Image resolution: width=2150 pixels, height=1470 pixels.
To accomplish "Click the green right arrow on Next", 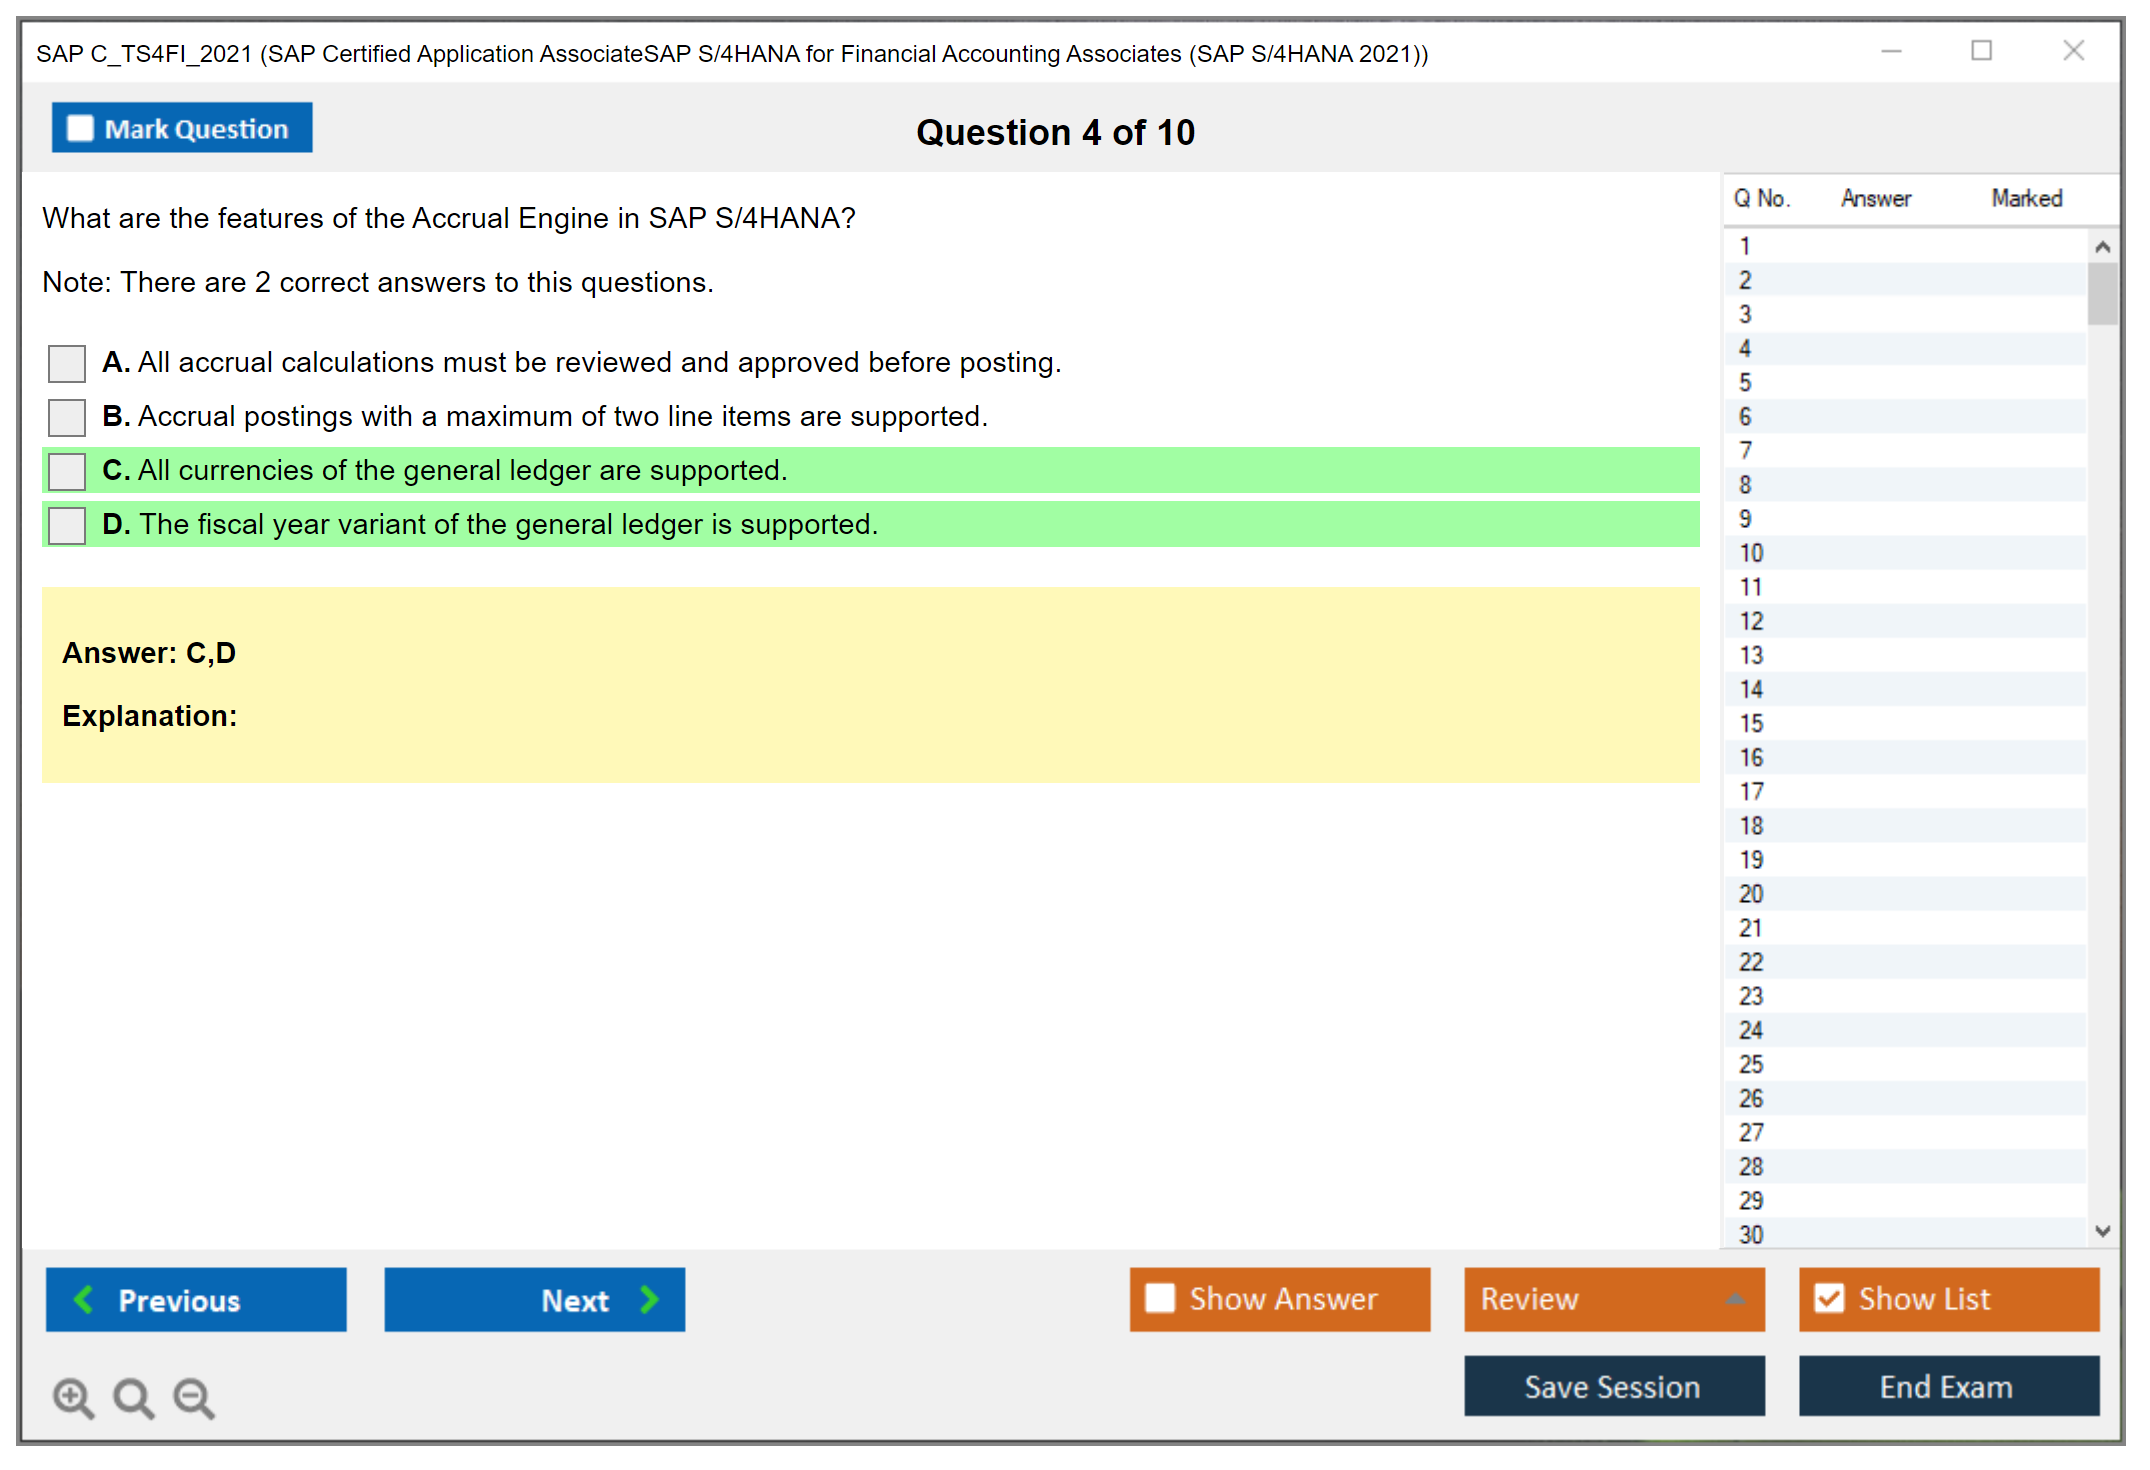I will pos(649,1299).
